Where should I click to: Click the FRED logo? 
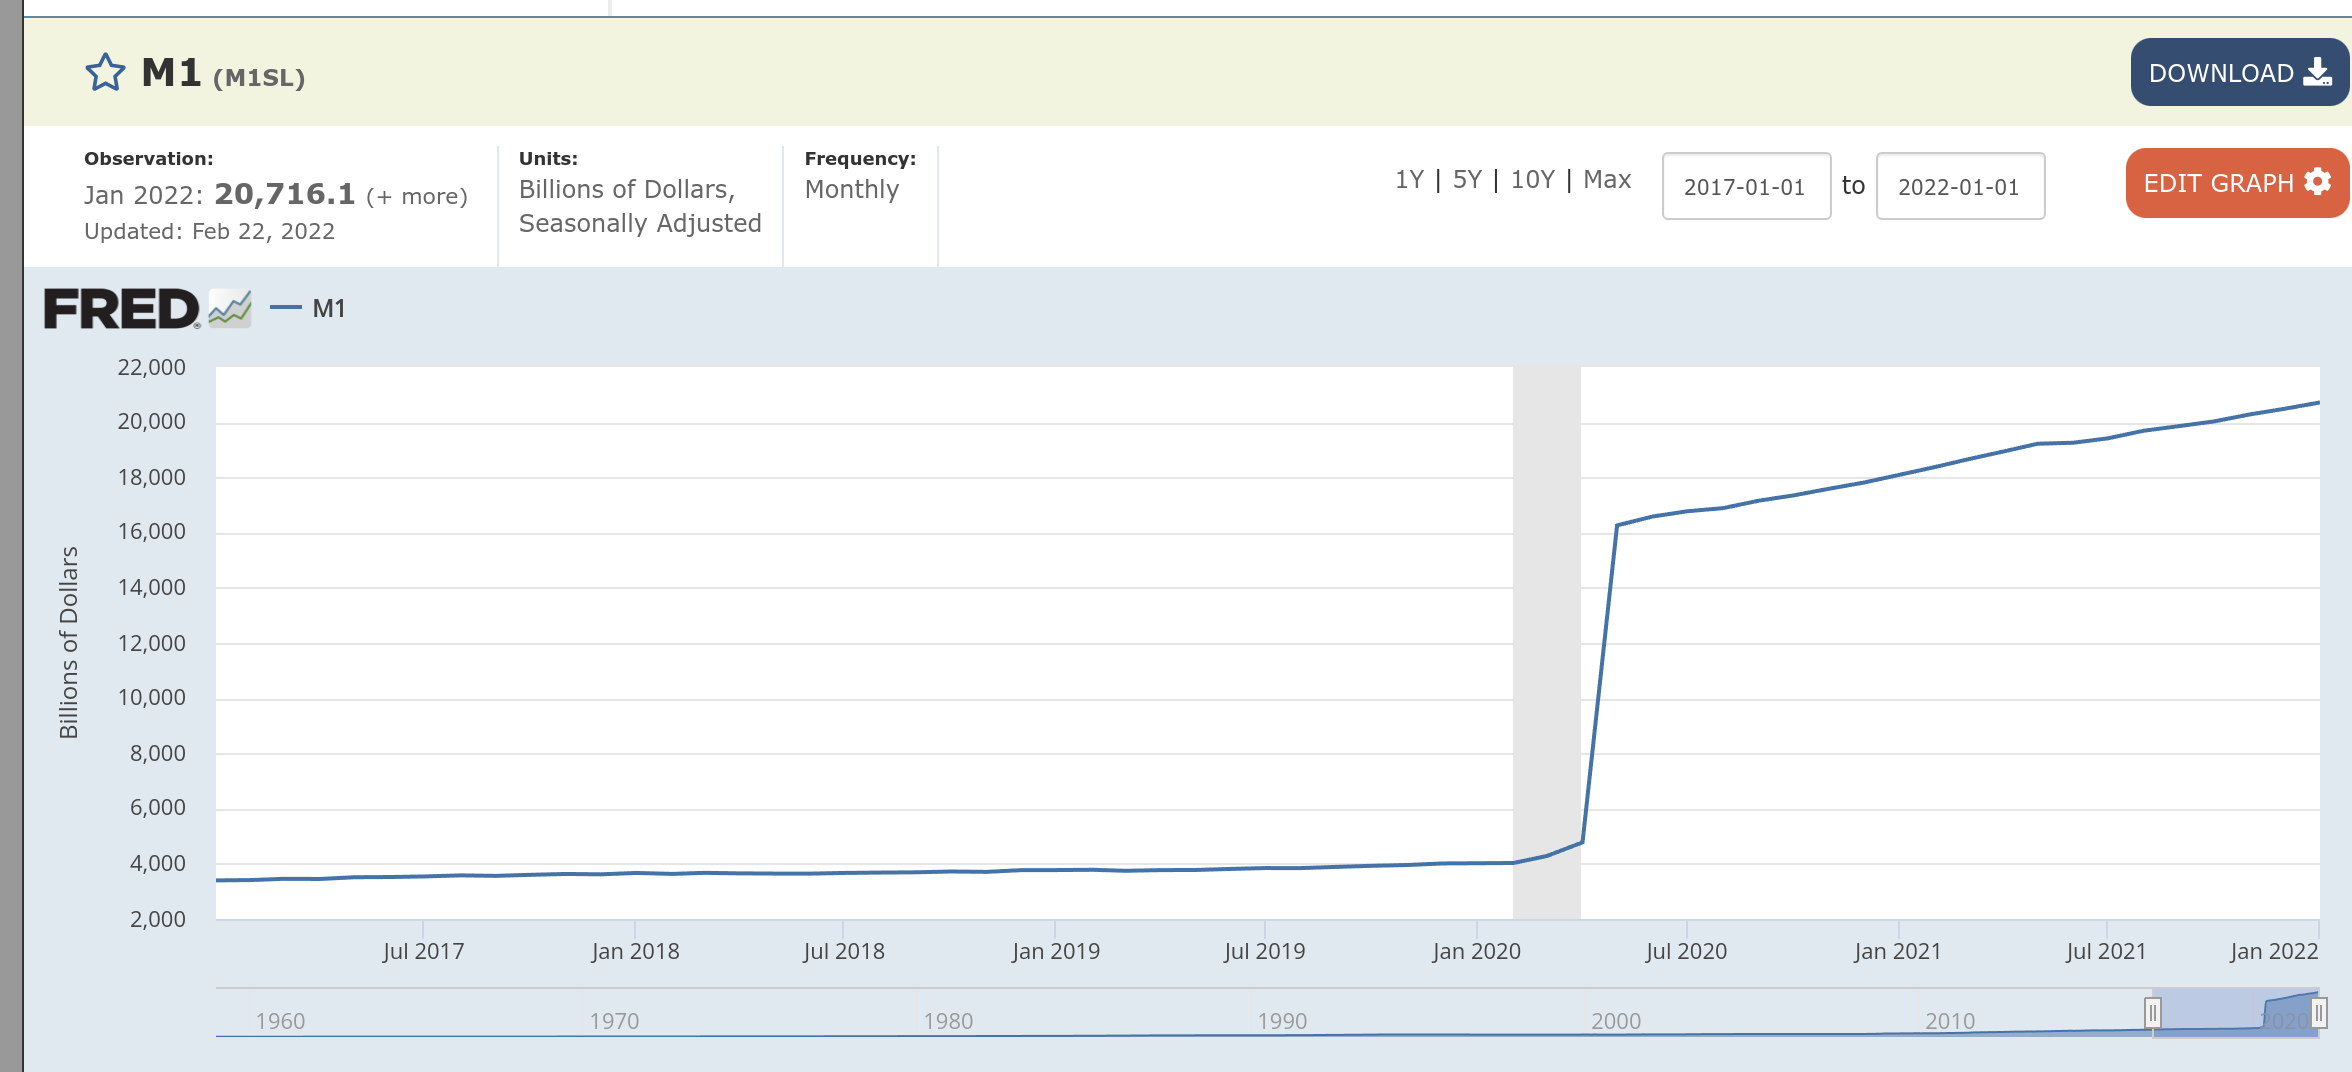121,309
